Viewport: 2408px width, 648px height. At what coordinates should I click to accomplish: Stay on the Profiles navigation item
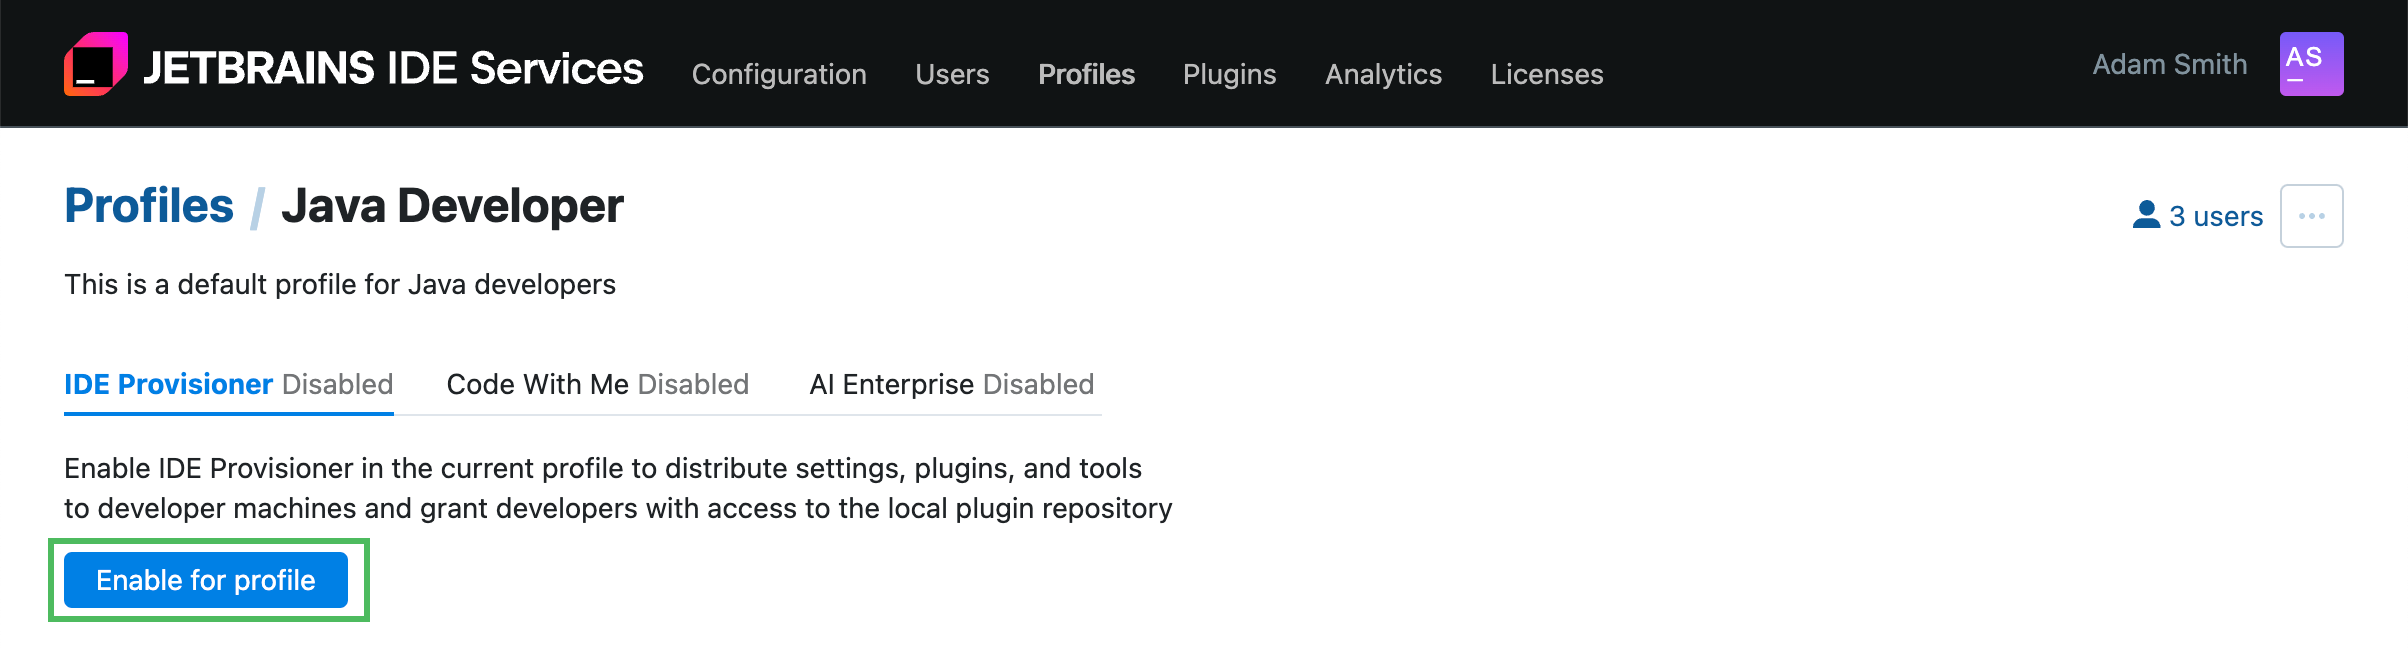pos(1086,74)
